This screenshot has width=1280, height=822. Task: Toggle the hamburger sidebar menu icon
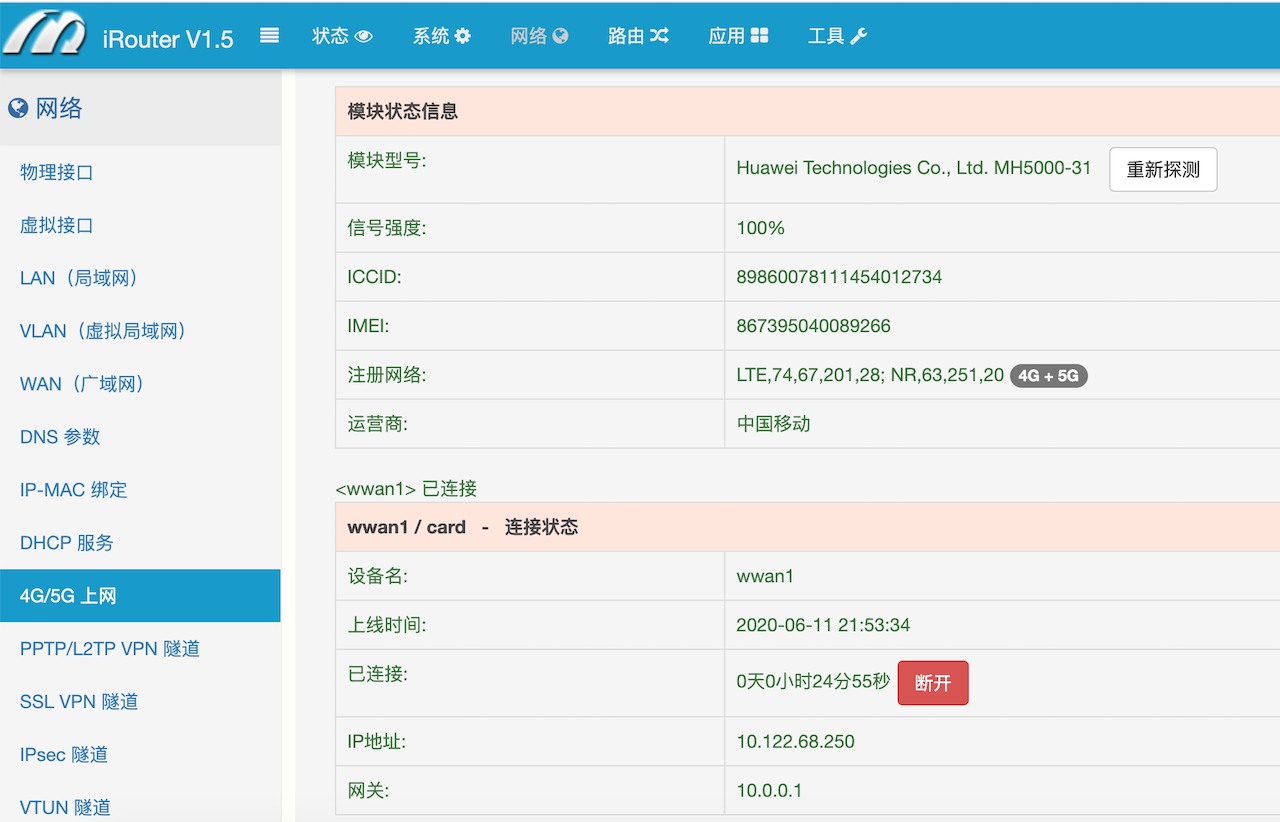coord(269,36)
